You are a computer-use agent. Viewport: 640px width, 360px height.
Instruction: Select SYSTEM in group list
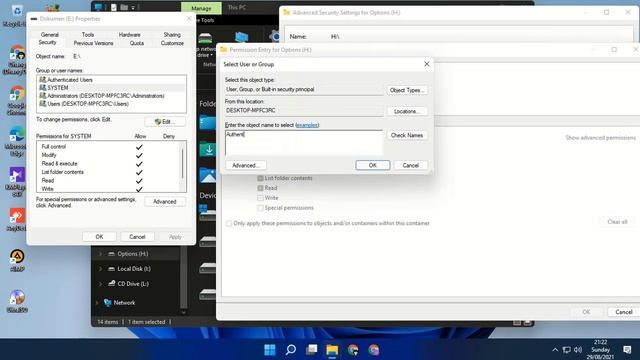tap(111, 88)
